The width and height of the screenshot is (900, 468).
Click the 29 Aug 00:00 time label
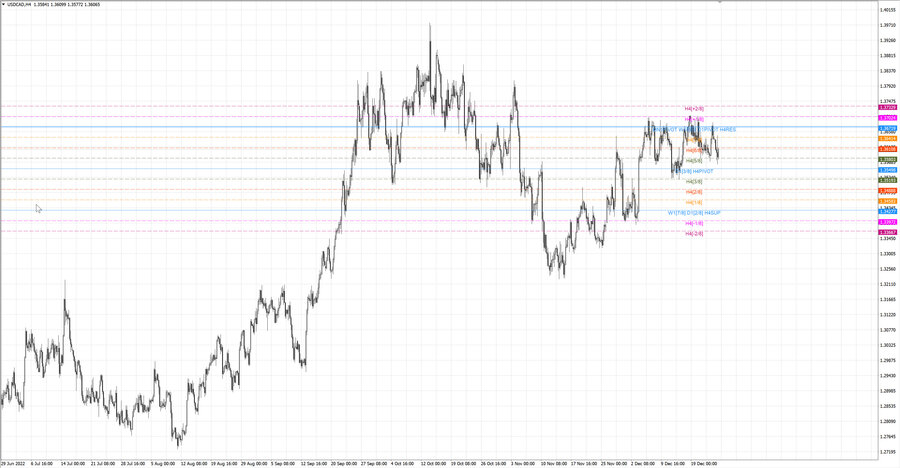tap(254, 463)
